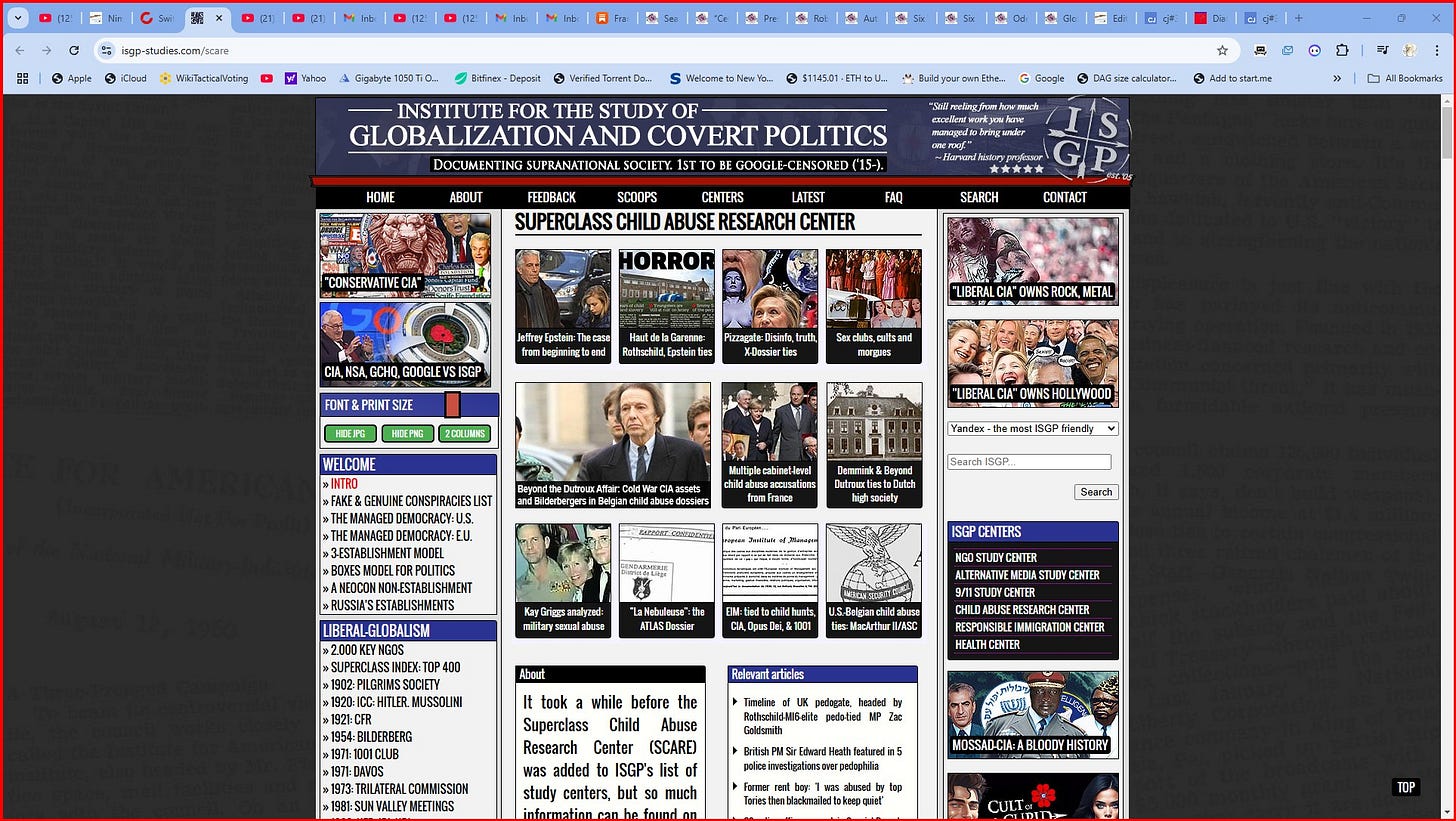The image size is (1456, 821).
Task: Open the Verified Torrent bookmark
Action: point(601,78)
